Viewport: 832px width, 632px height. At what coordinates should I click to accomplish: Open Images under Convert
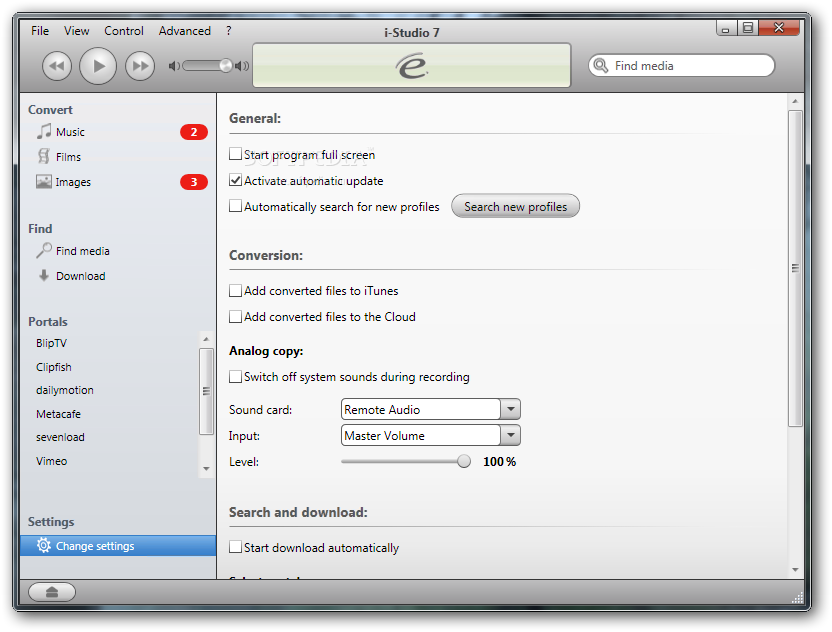coord(73,182)
